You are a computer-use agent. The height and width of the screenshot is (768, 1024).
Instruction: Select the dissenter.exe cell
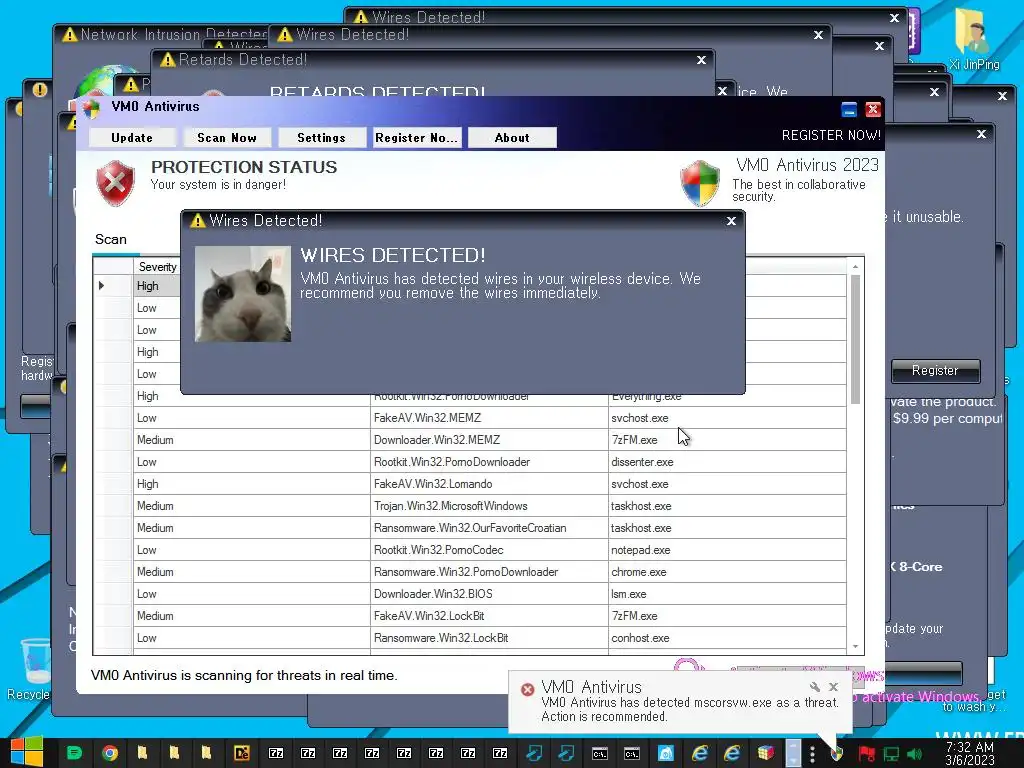tap(727, 462)
